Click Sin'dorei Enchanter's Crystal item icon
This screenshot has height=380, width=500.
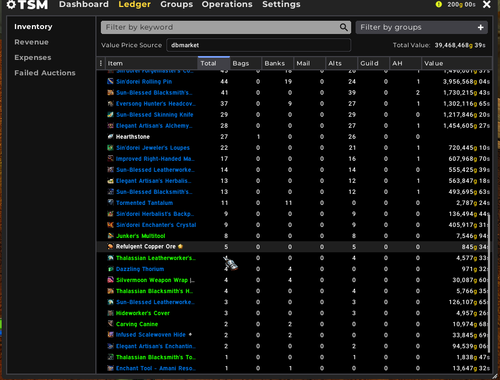[x=110, y=225]
